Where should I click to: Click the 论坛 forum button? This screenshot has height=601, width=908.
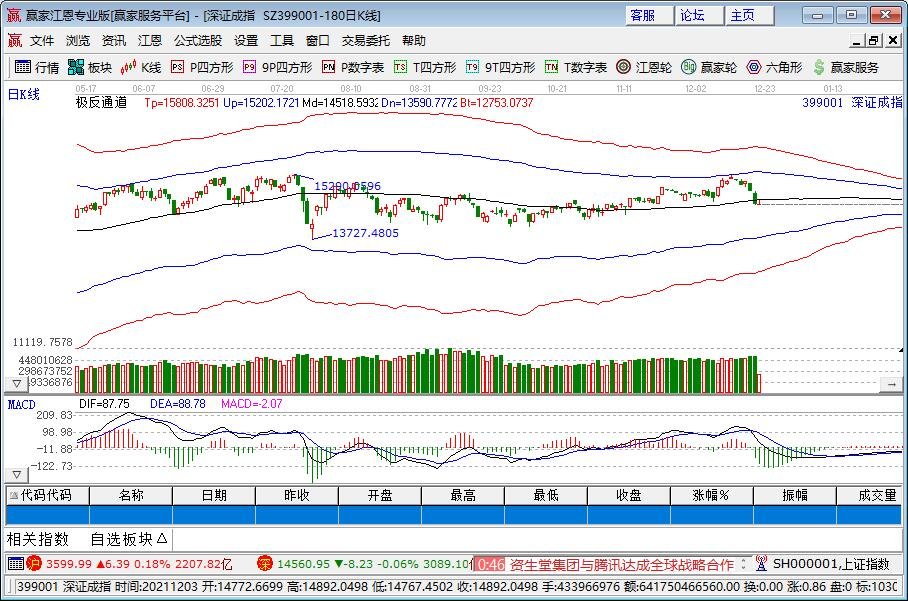(699, 16)
